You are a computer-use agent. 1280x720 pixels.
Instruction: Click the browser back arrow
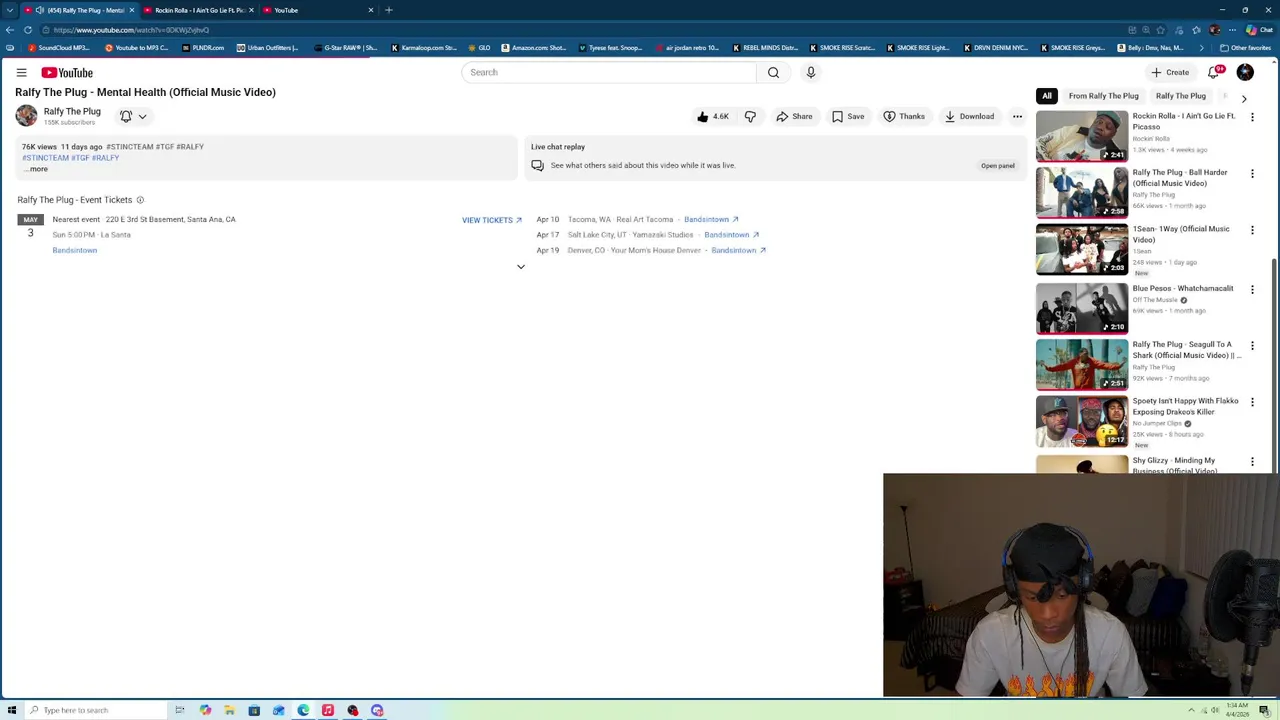click(x=10, y=29)
